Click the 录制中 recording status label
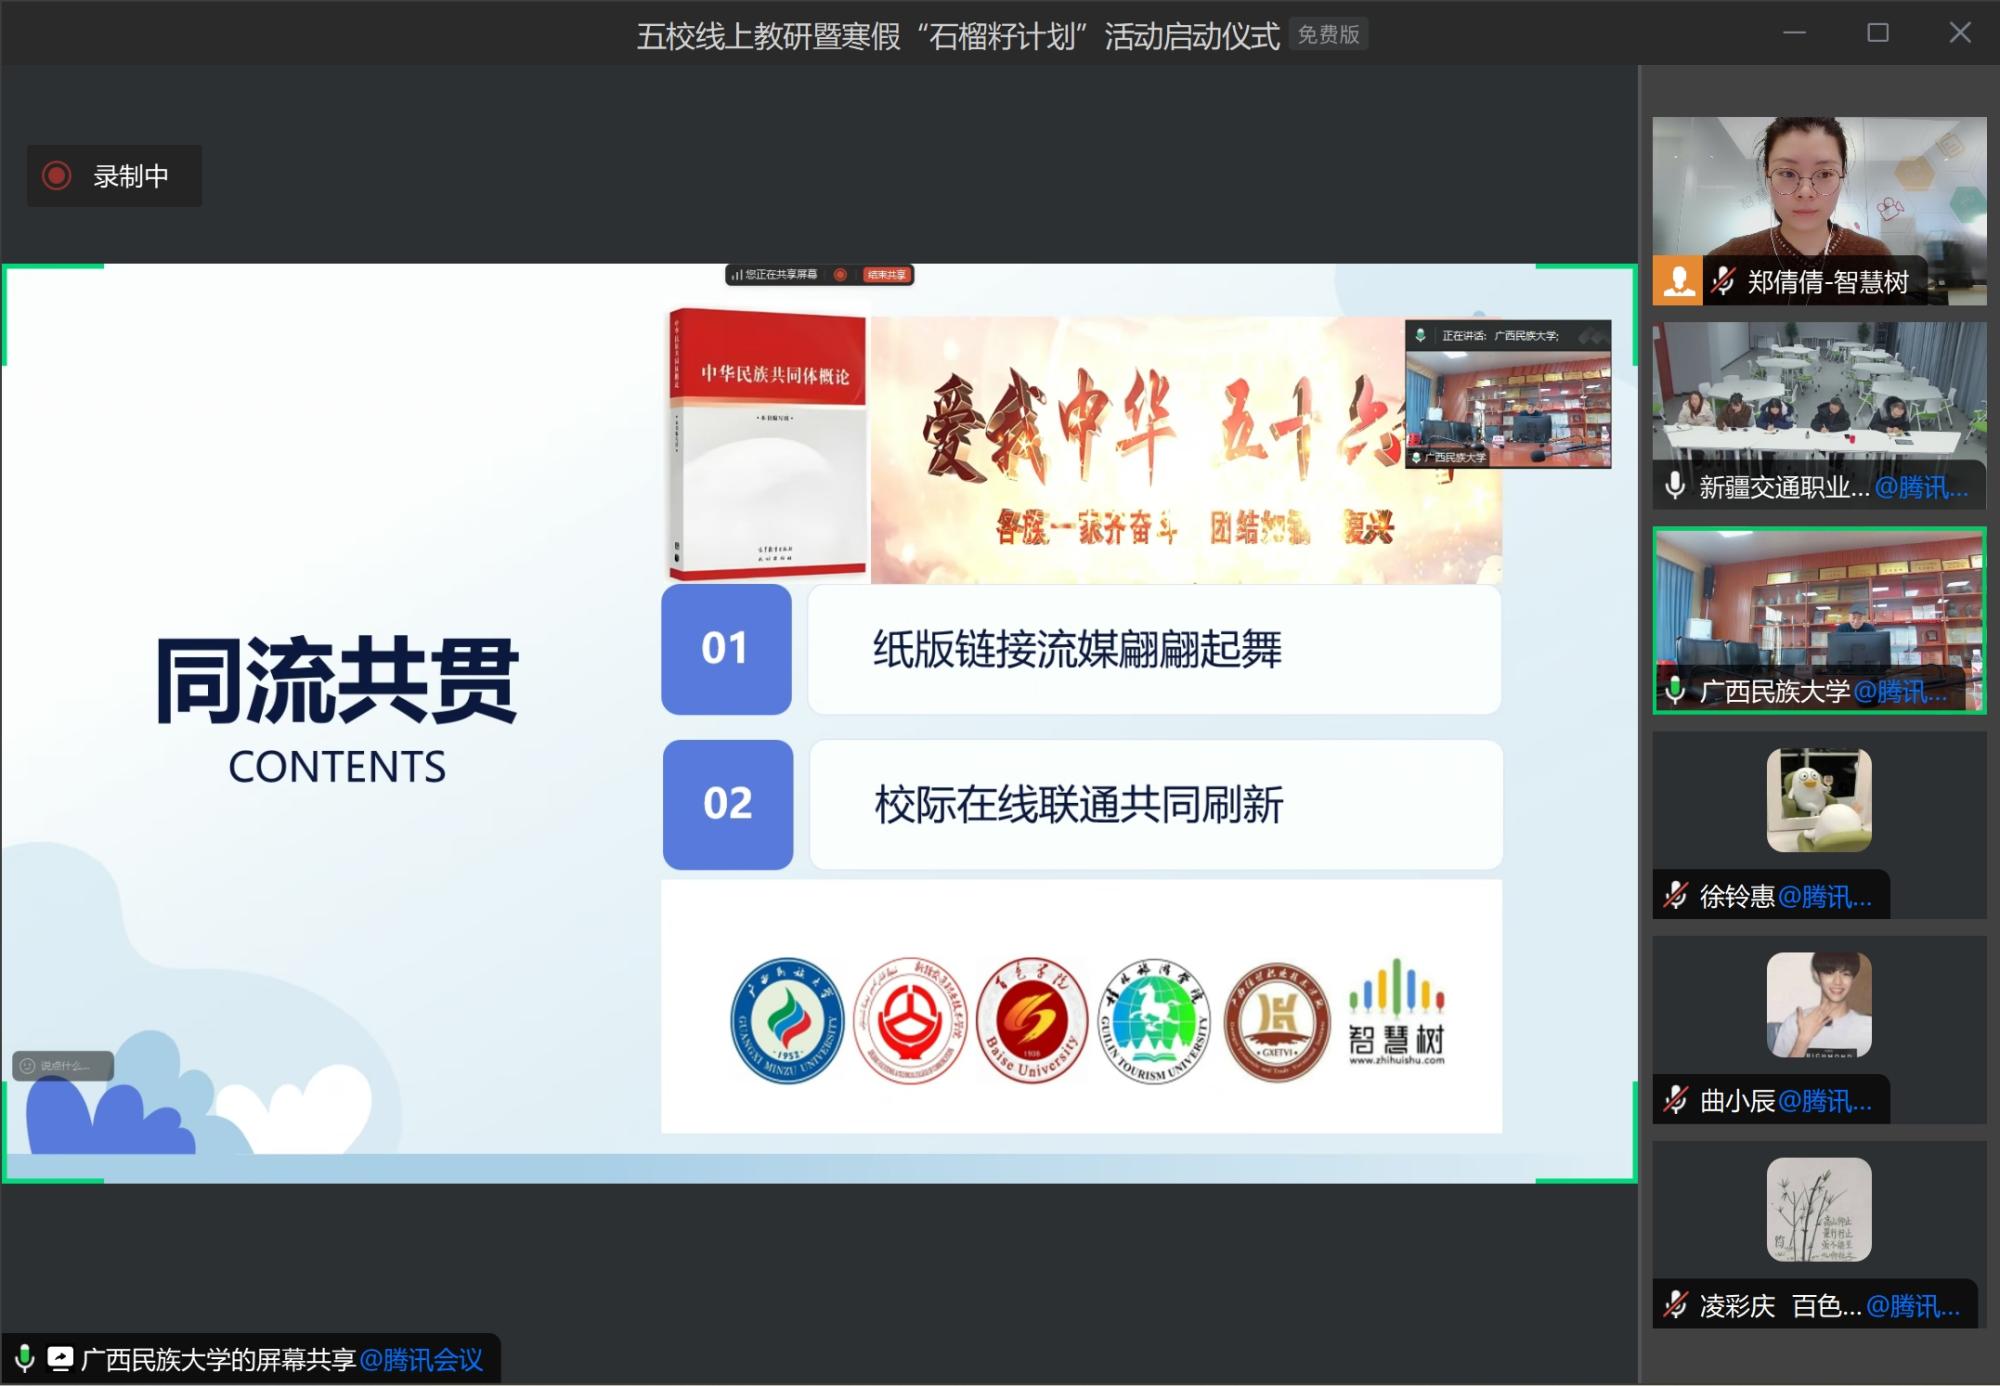2000x1386 pixels. coord(130,176)
